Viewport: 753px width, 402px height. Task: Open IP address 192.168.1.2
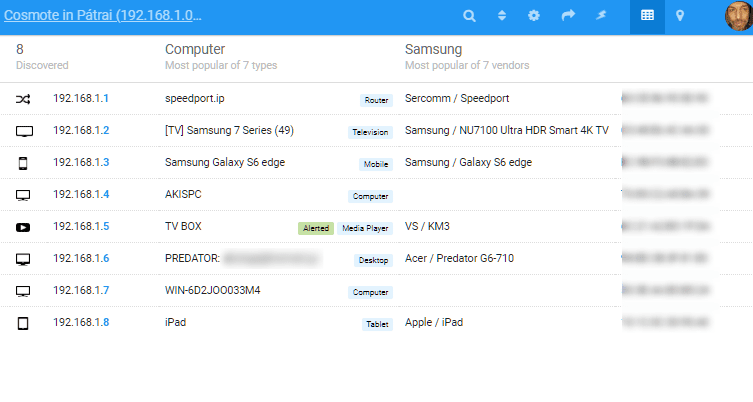point(81,130)
